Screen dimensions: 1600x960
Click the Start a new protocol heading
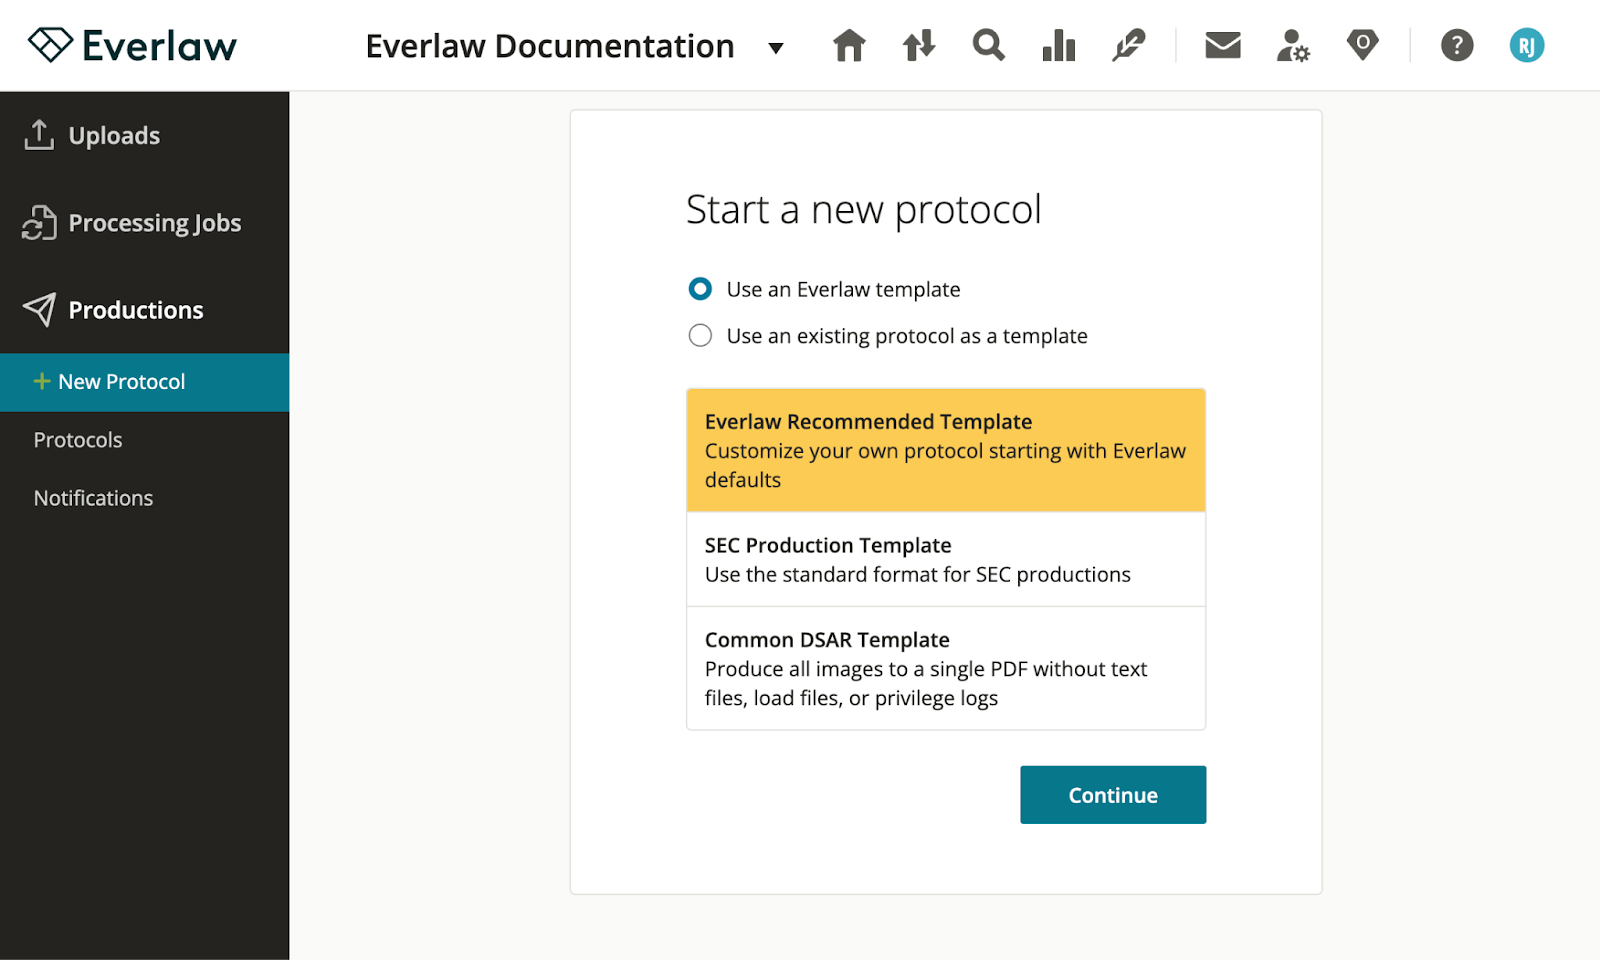(864, 210)
